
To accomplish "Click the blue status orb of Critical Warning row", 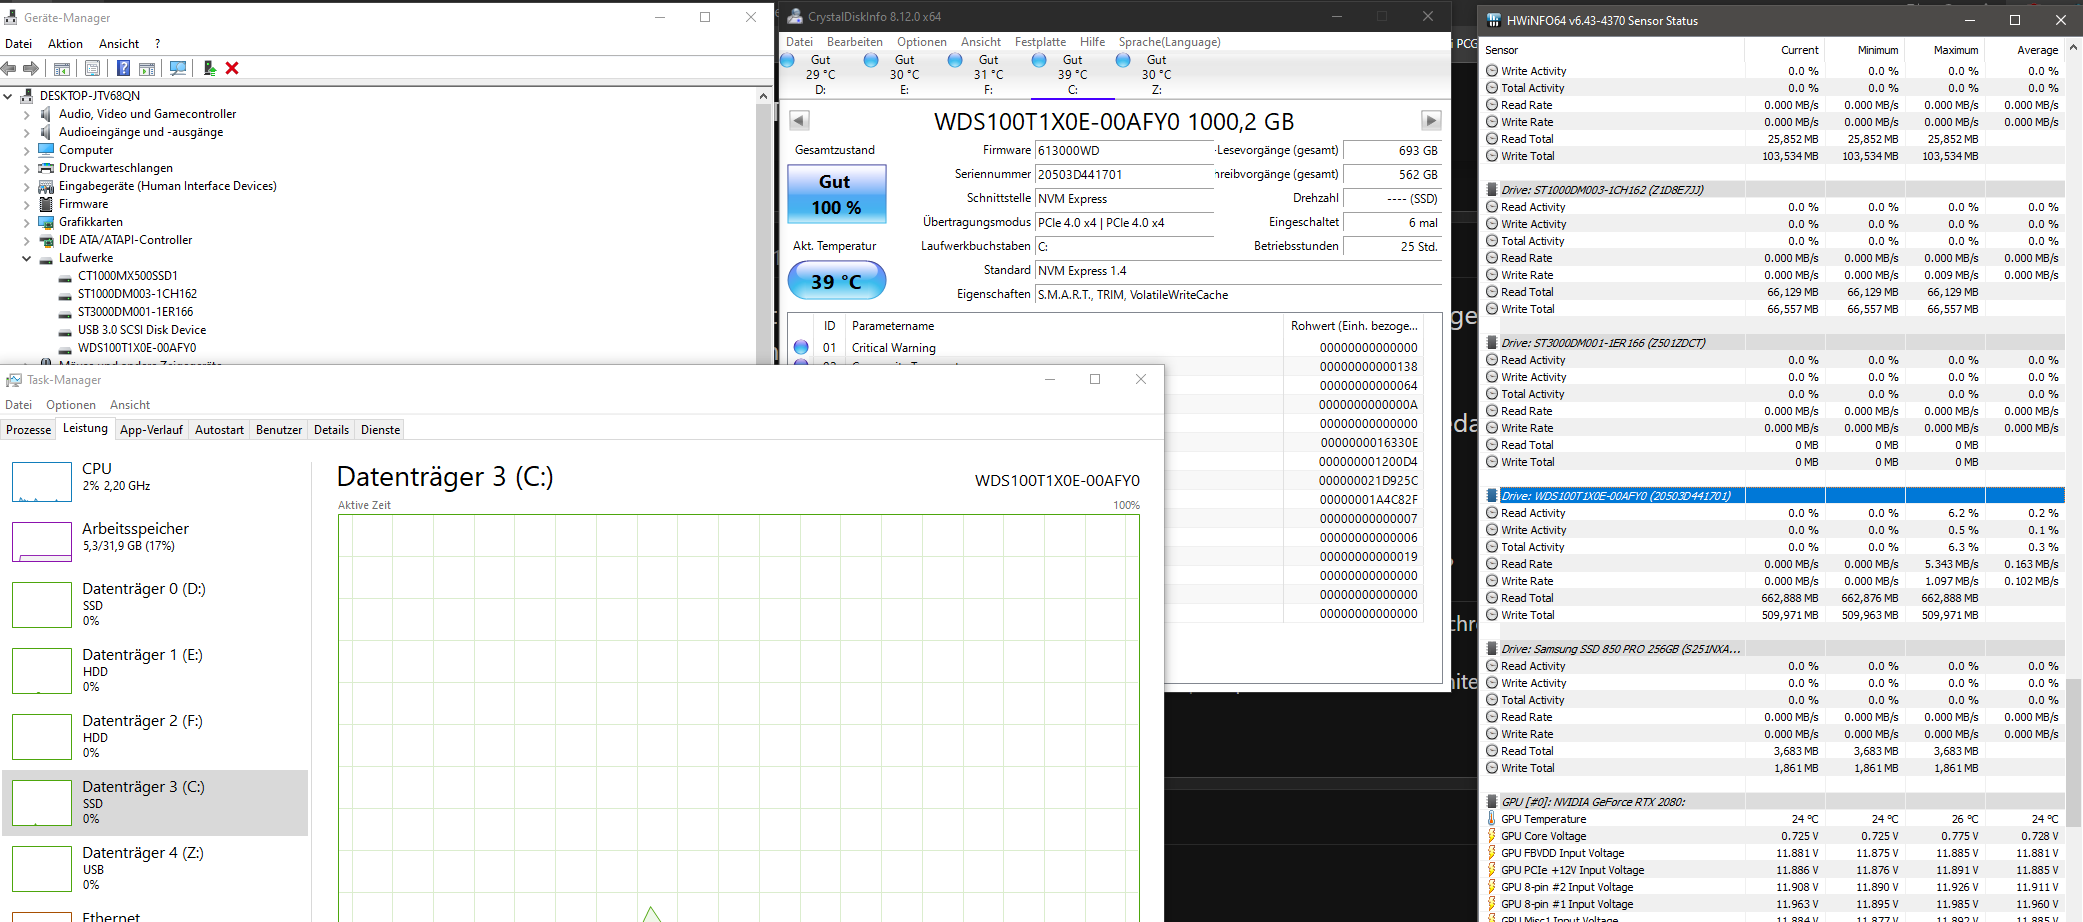I will (x=801, y=347).
